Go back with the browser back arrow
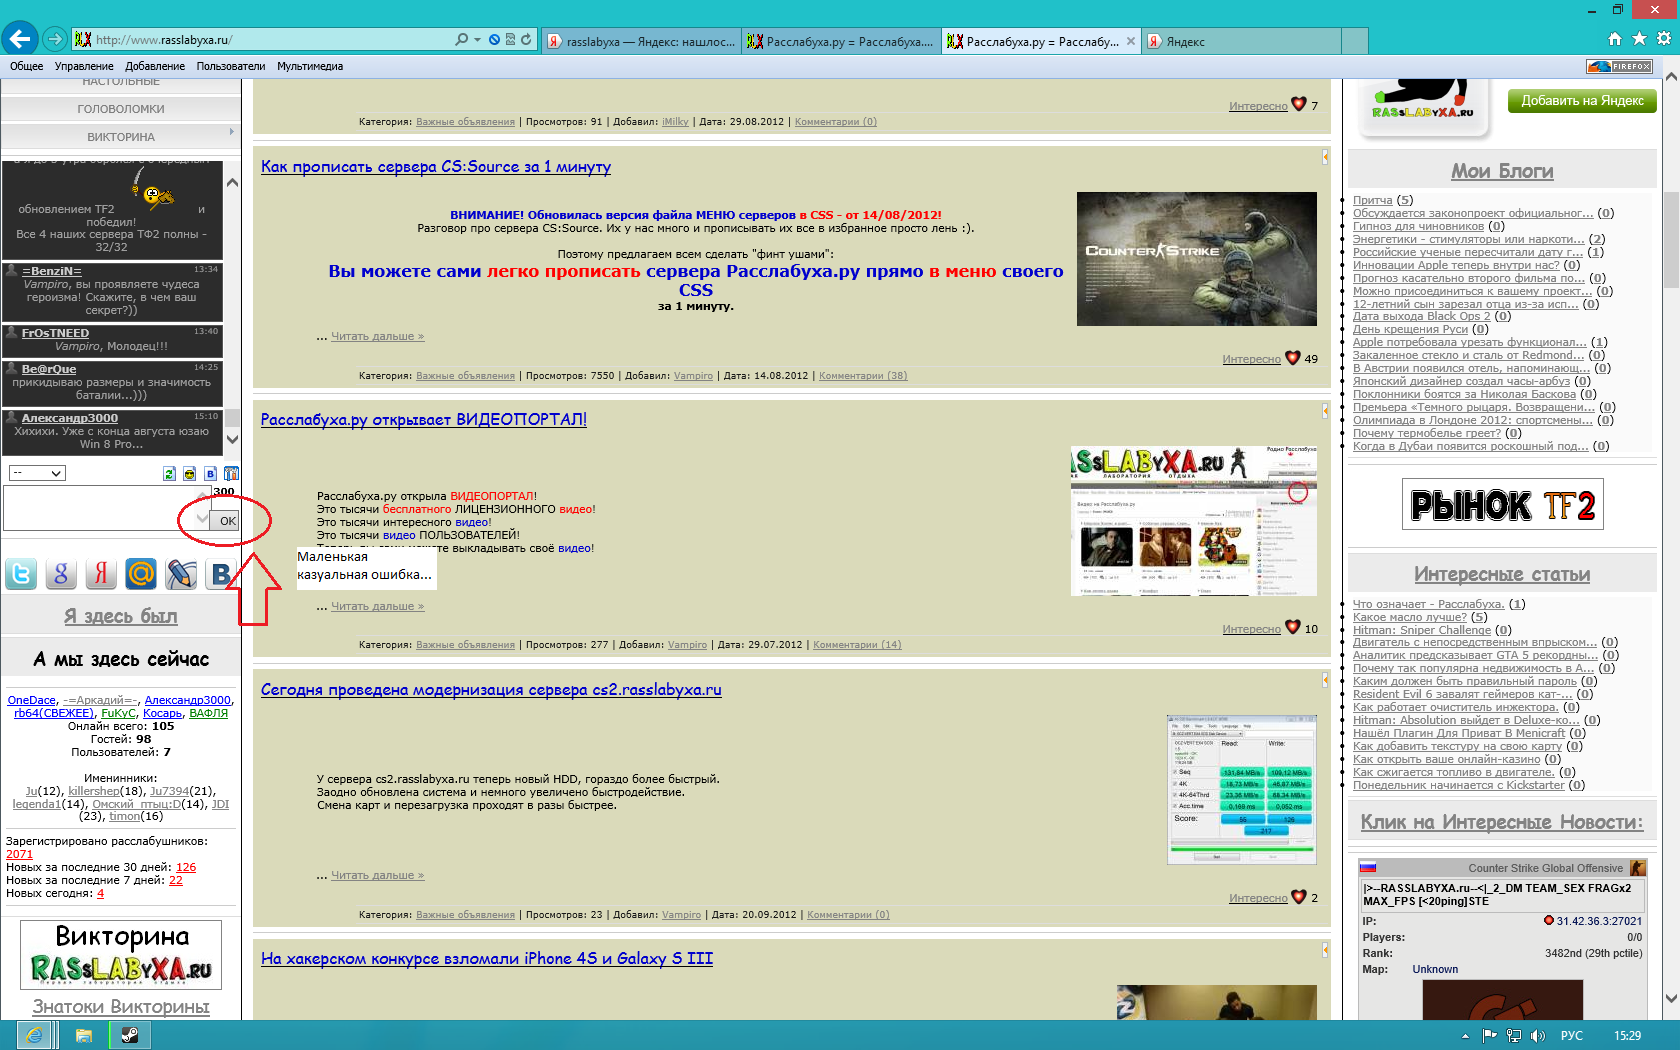This screenshot has width=1680, height=1050. coord(19,39)
